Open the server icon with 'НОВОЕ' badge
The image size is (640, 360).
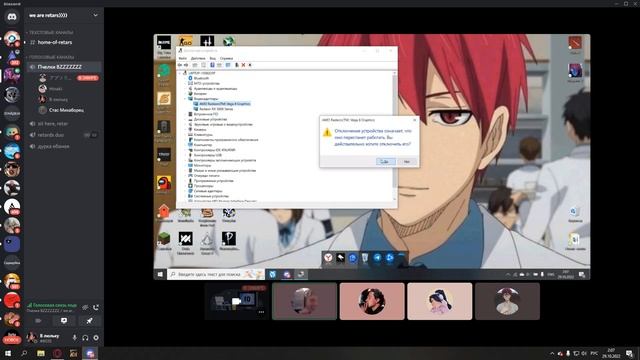(12, 337)
